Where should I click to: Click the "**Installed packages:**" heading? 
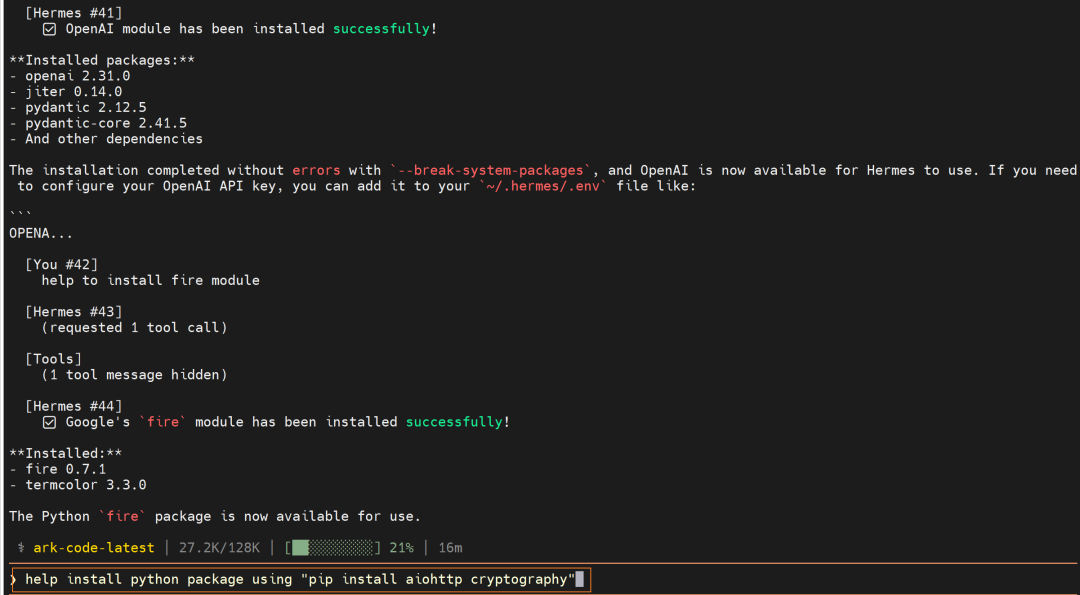point(102,60)
